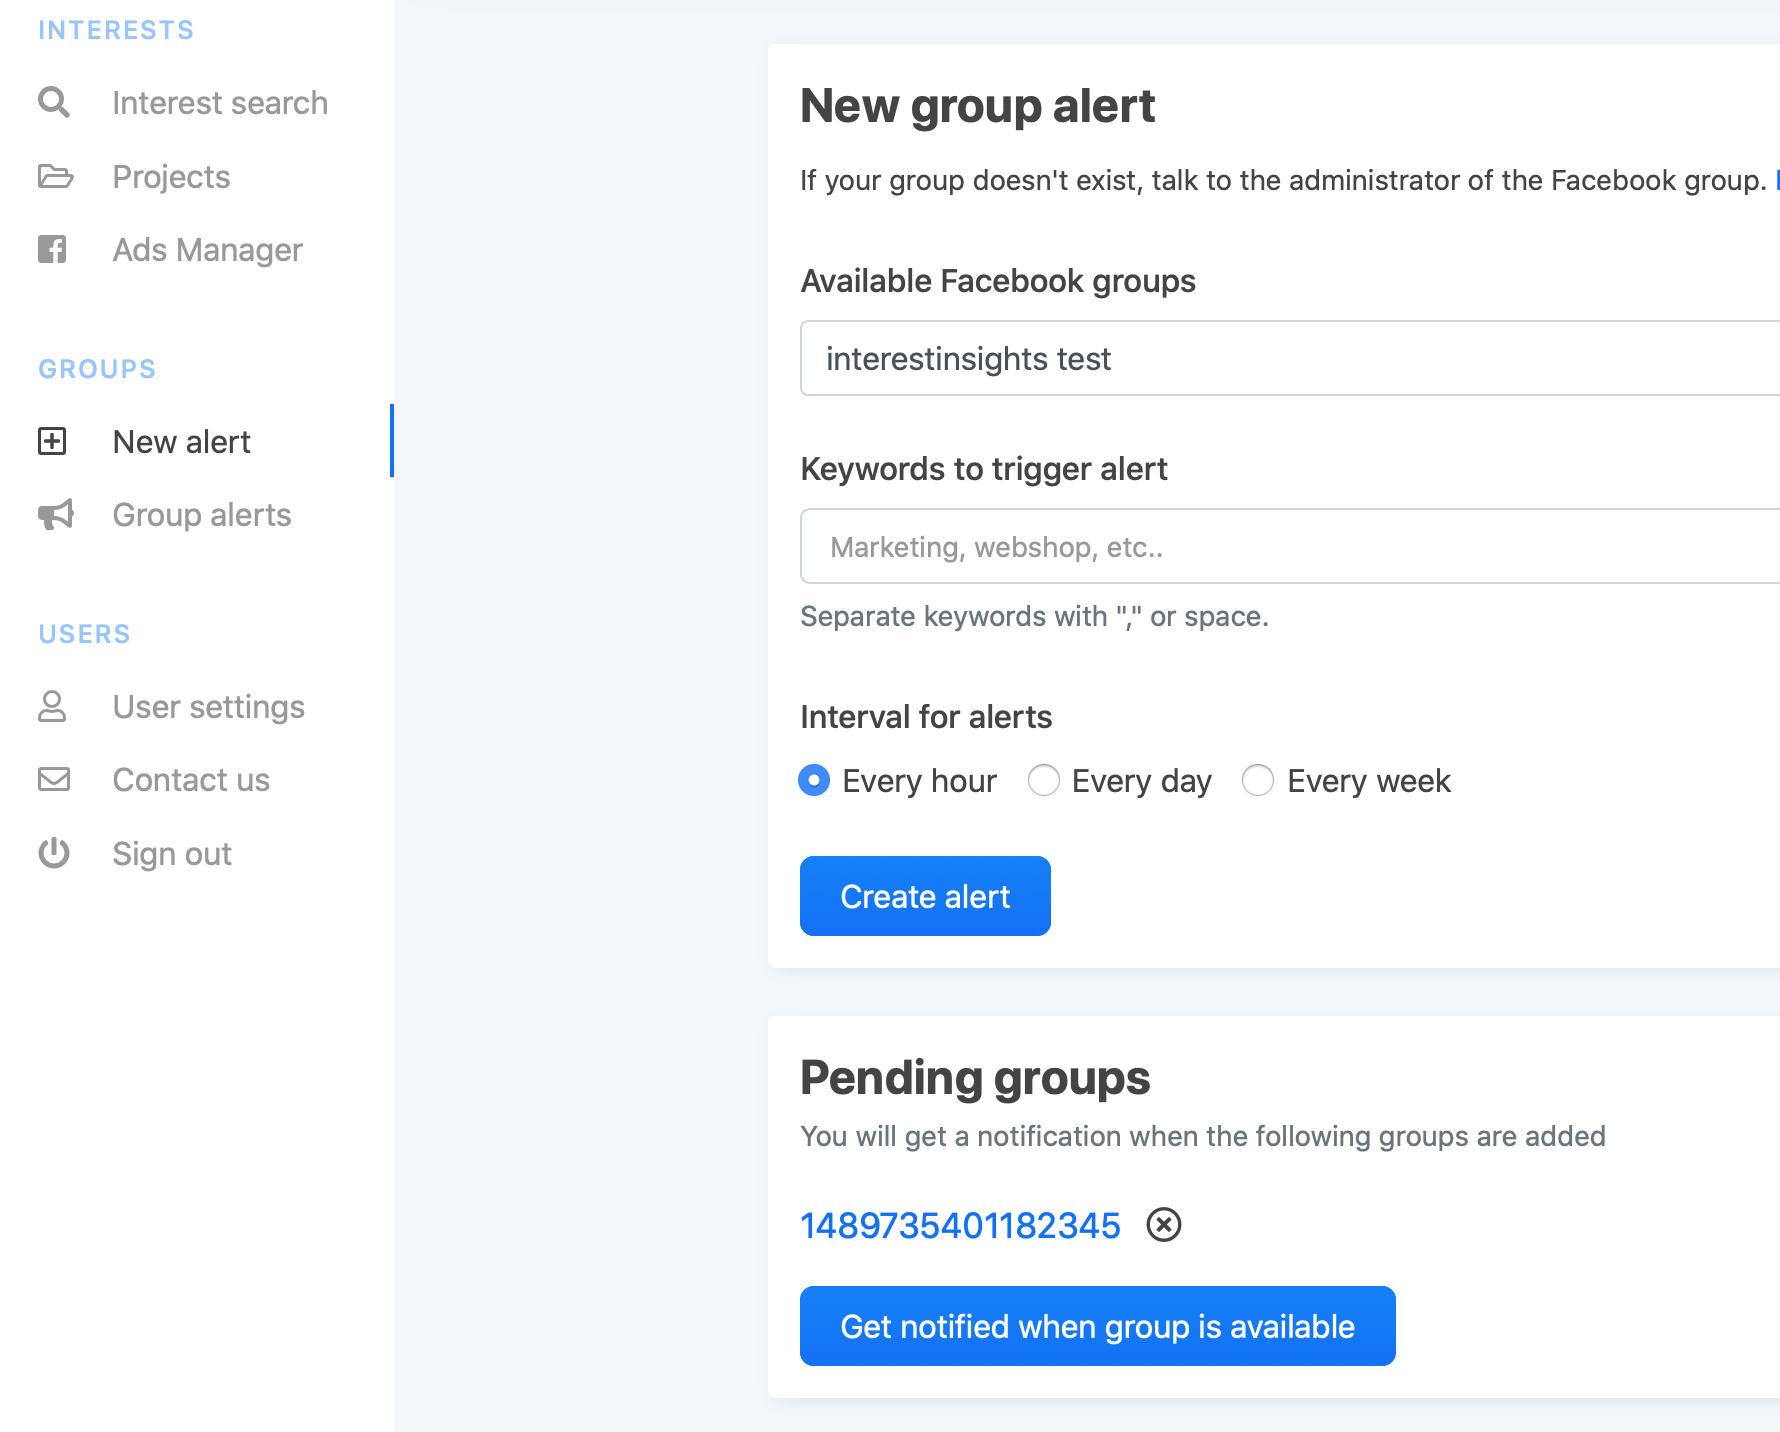Image resolution: width=1780 pixels, height=1432 pixels.
Task: Click the envelope icon for Contact us
Action: (54, 780)
